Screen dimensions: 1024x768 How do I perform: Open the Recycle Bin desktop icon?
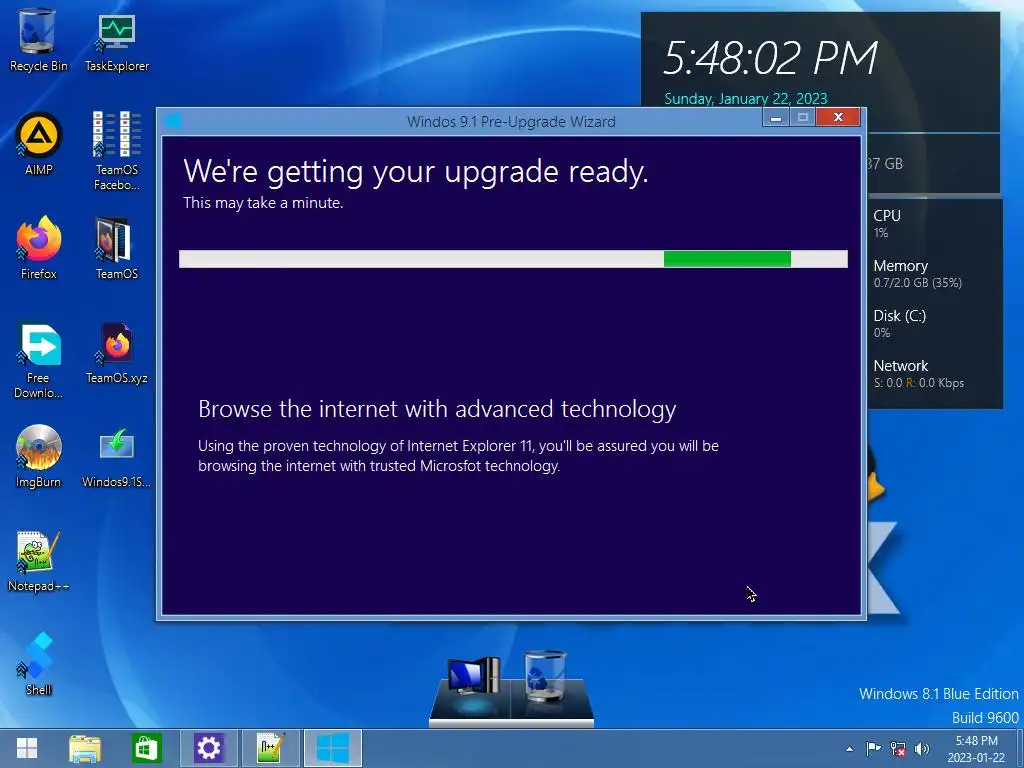(x=38, y=40)
